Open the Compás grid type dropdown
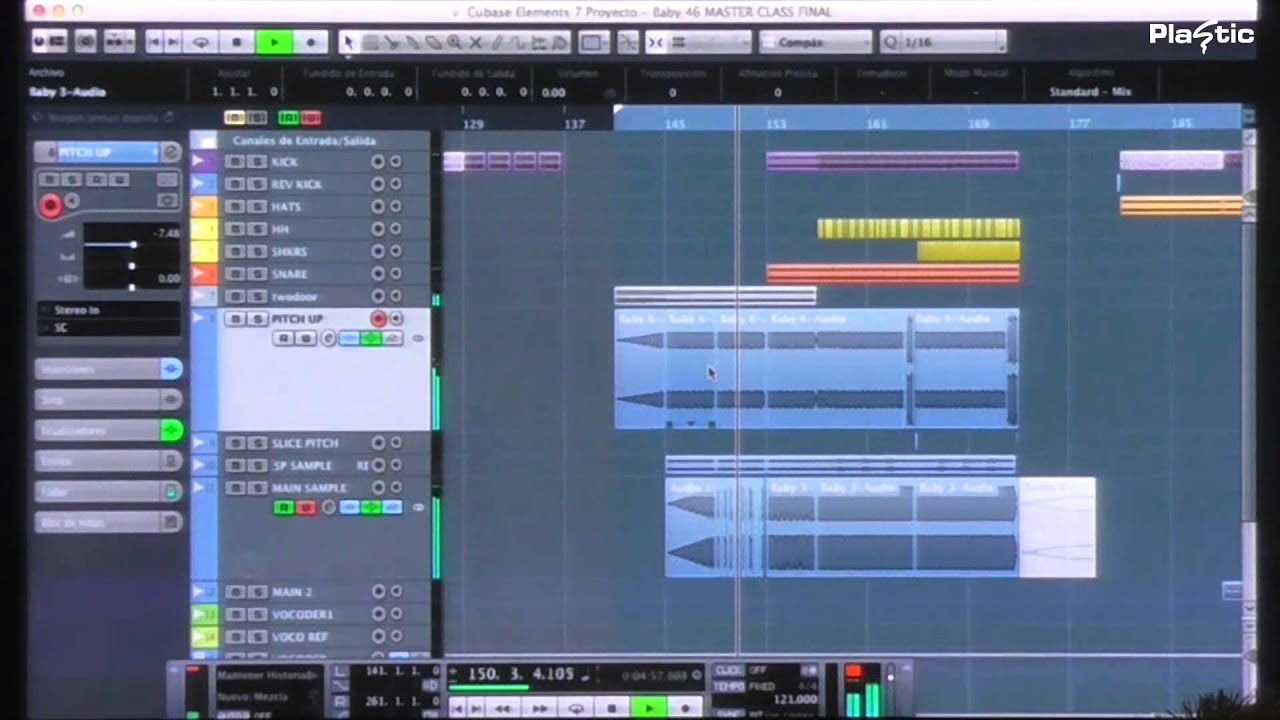Image resolution: width=1280 pixels, height=720 pixels. click(x=815, y=43)
